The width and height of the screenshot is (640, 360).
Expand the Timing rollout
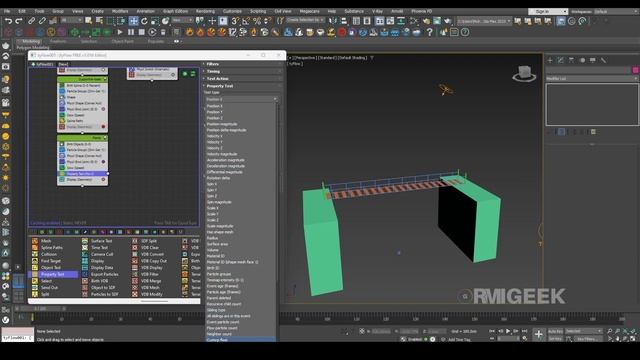point(242,71)
